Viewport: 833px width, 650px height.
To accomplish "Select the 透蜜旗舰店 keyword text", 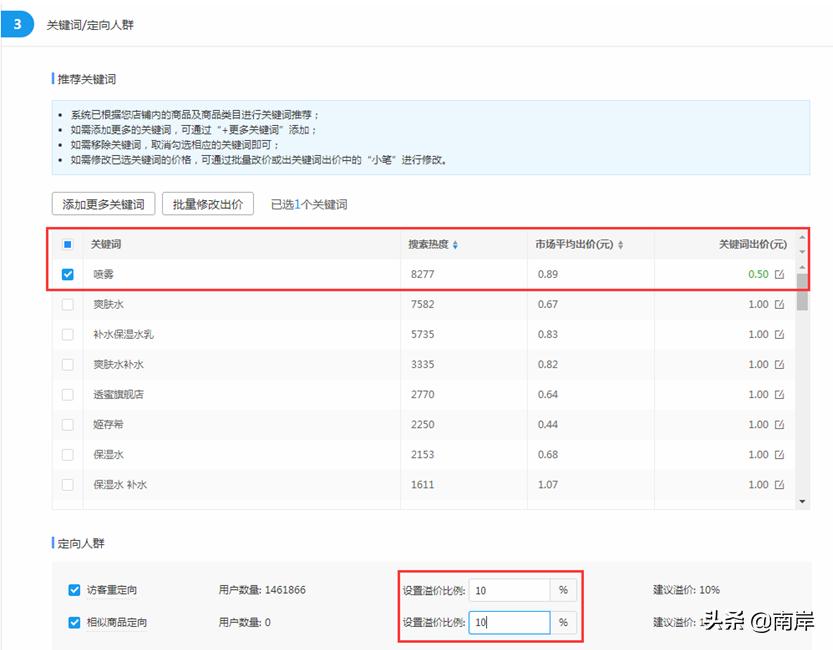I will pyautogui.click(x=118, y=395).
